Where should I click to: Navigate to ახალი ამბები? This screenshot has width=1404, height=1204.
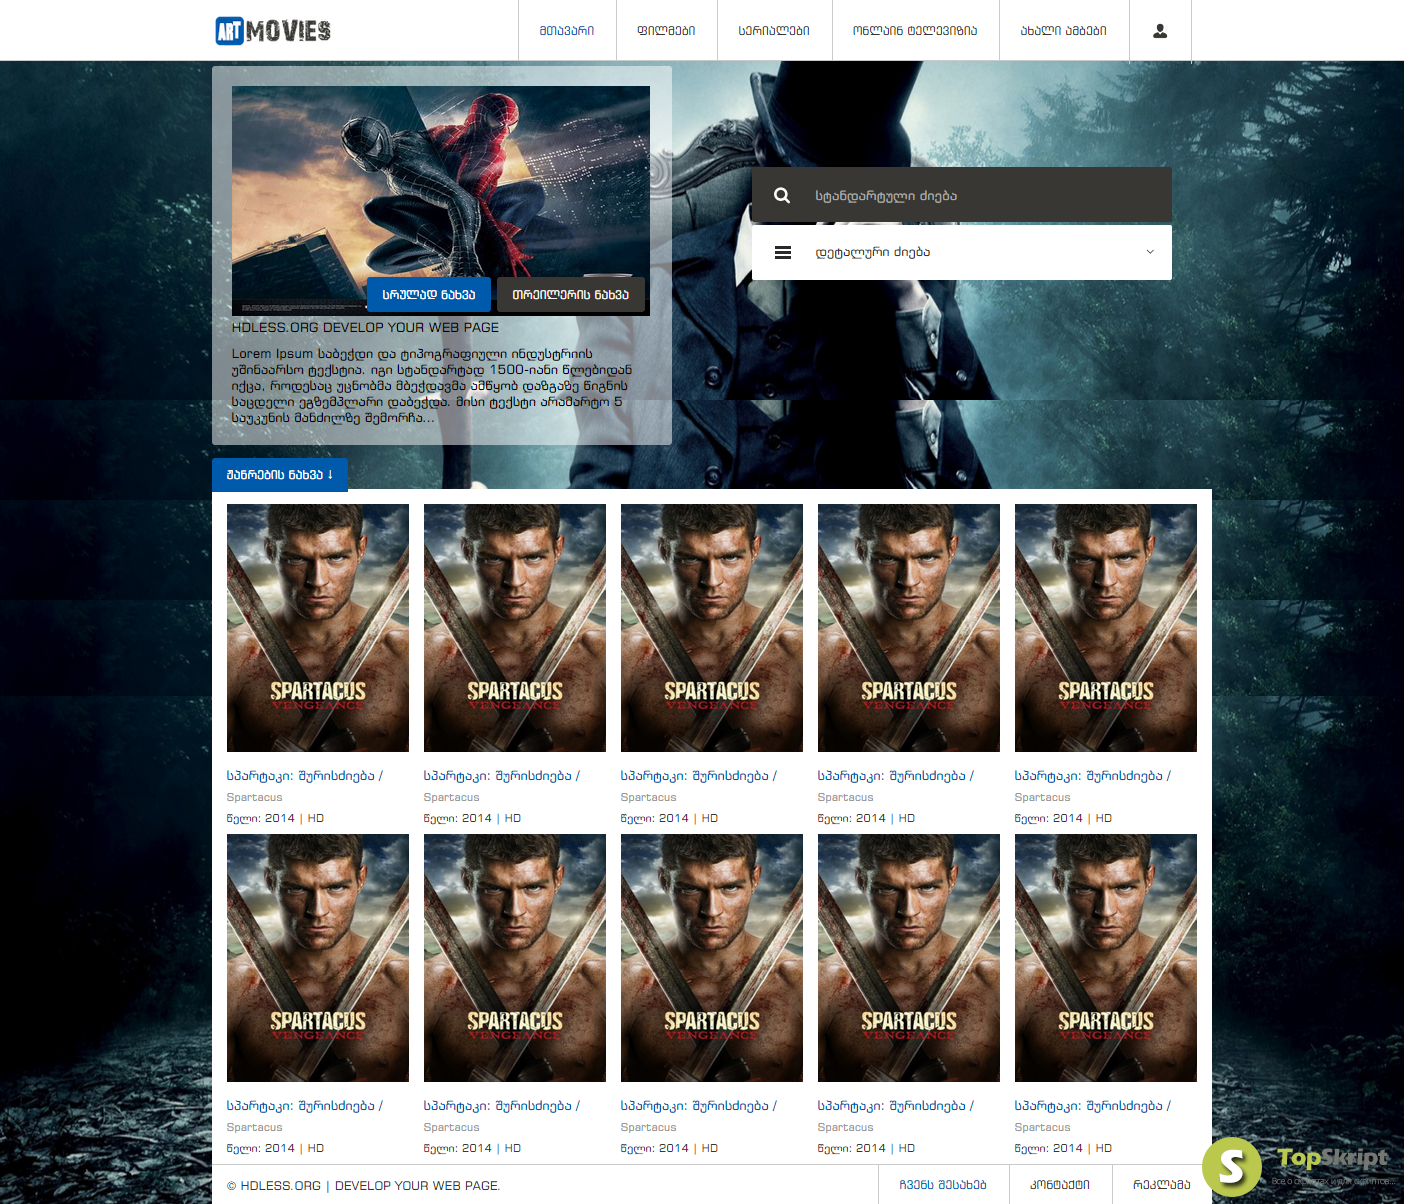click(1064, 31)
